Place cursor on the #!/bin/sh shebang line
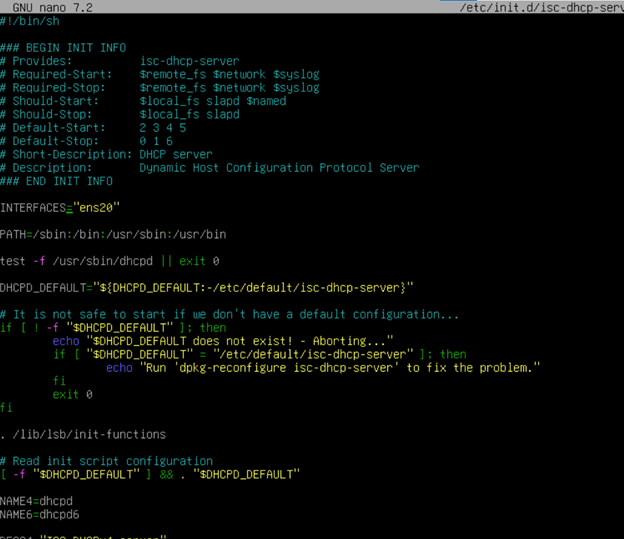624x539 pixels. point(28,20)
